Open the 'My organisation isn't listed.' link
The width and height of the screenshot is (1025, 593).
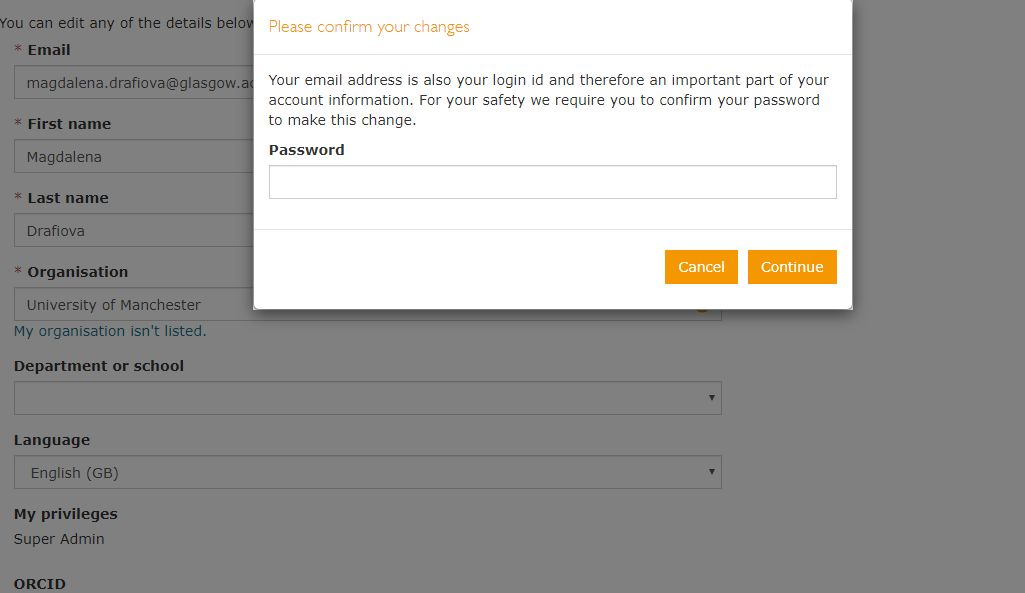(x=110, y=331)
